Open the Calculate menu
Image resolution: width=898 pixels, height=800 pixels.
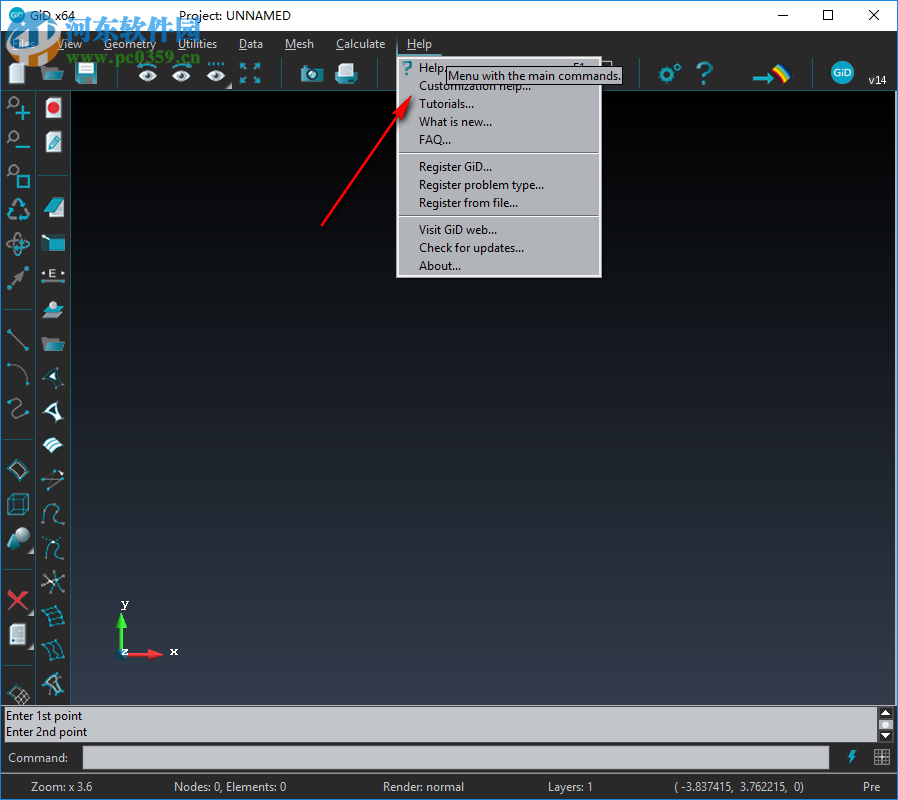pyautogui.click(x=360, y=44)
